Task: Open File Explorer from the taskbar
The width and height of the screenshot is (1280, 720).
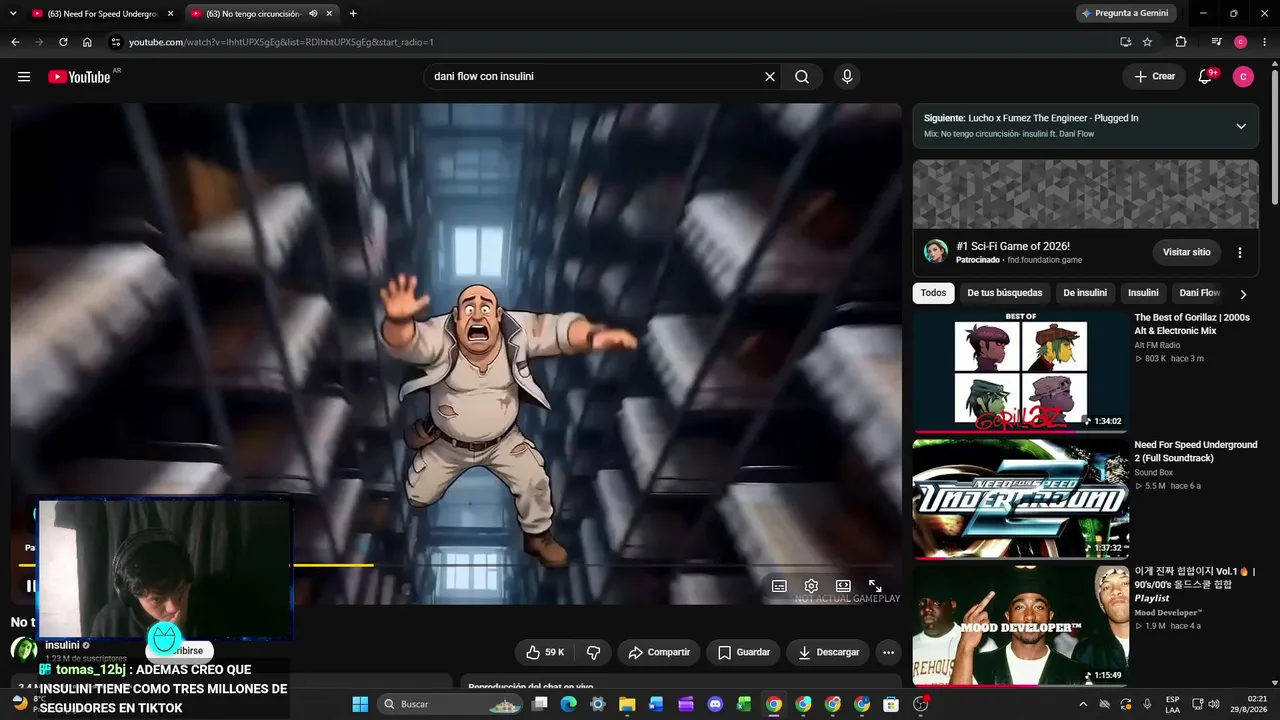Action: [627, 704]
